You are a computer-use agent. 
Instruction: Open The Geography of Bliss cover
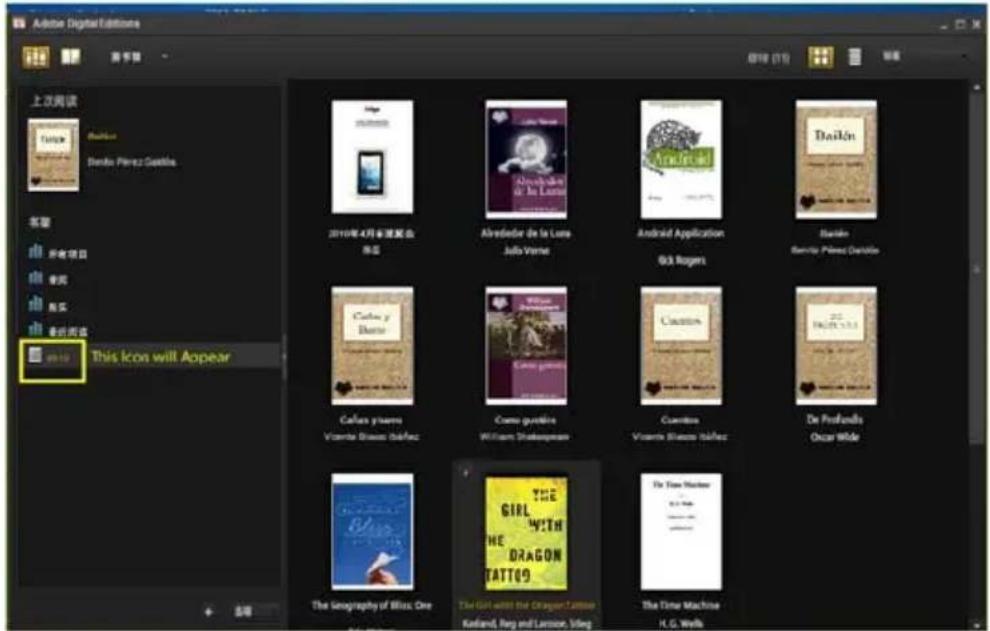pyautogui.click(x=373, y=531)
